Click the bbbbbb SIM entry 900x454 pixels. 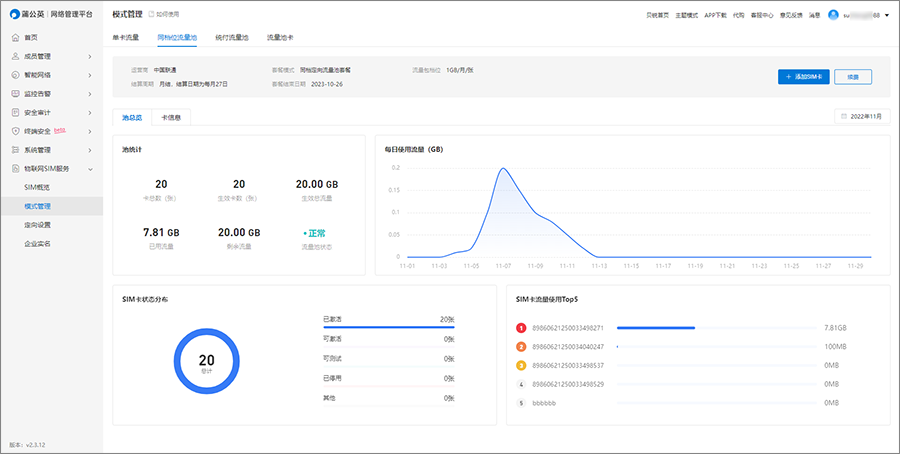[x=544, y=403]
